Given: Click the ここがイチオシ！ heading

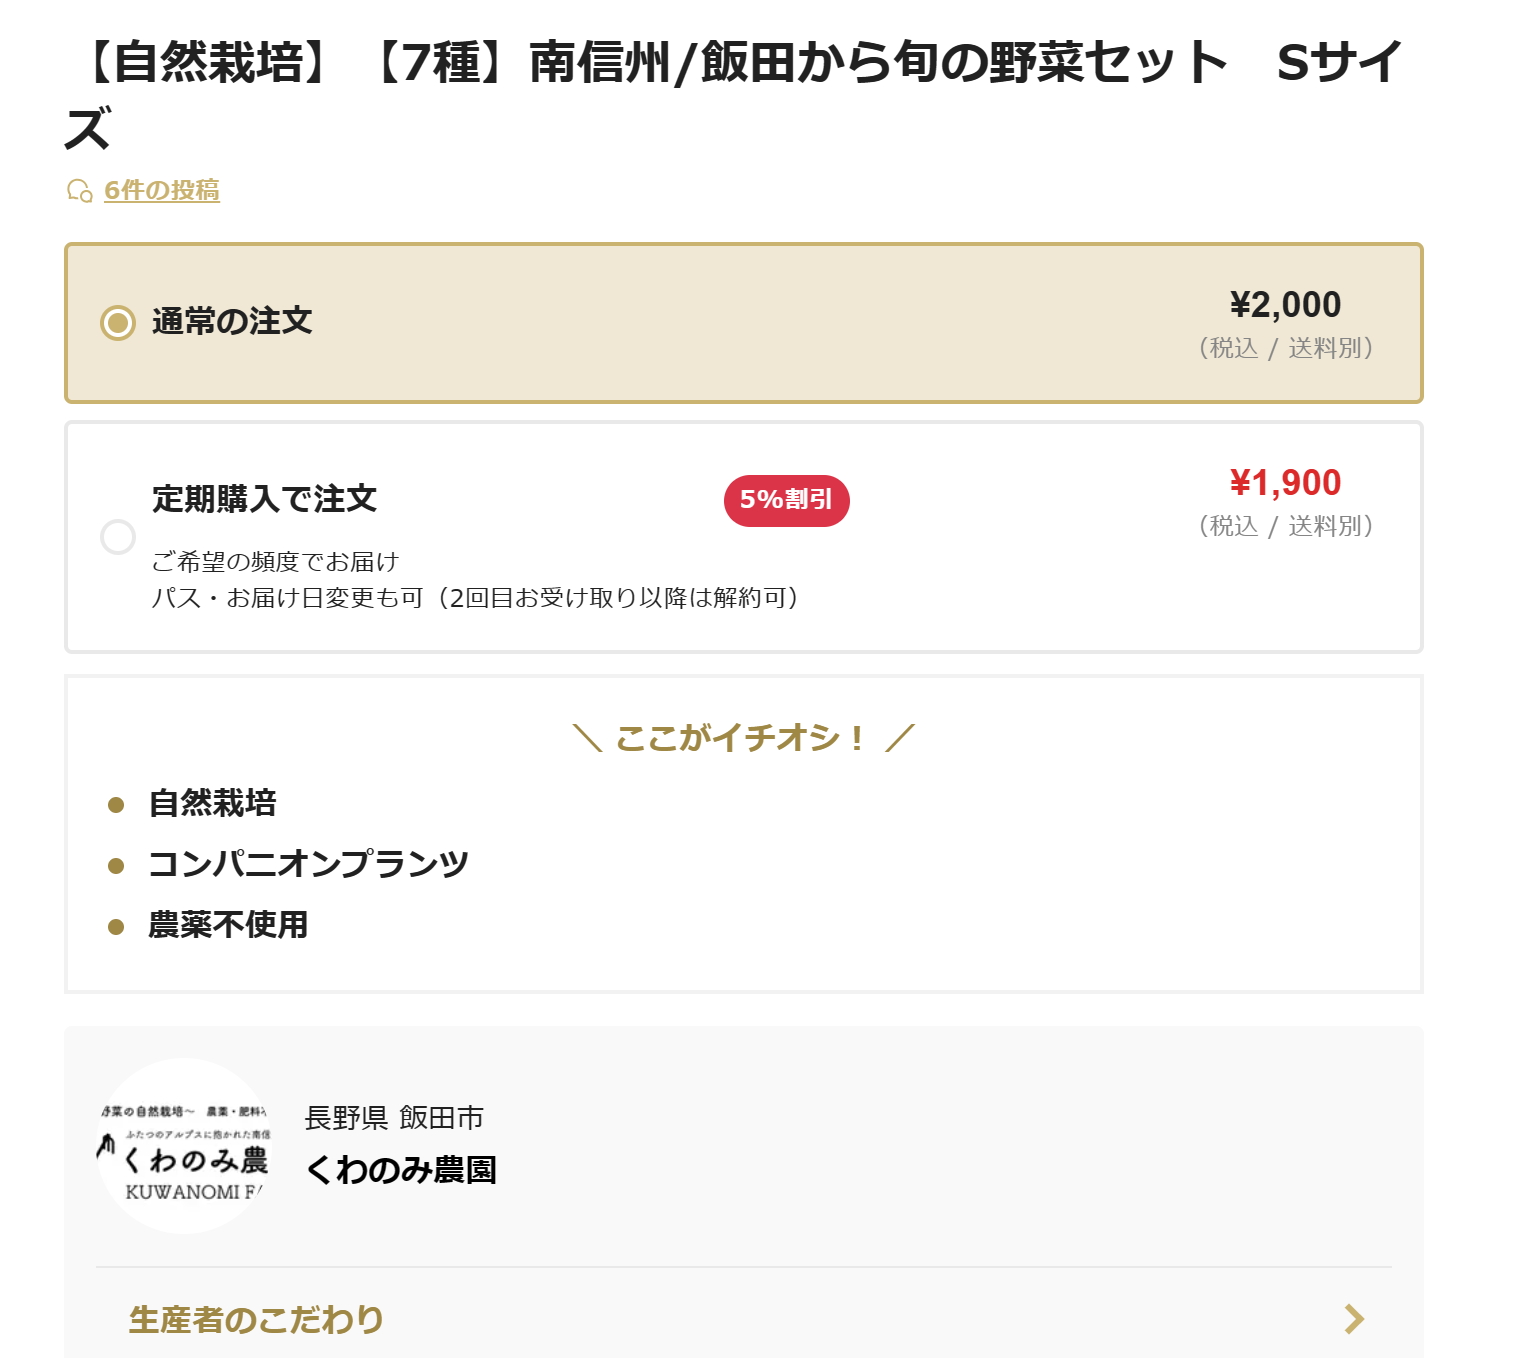Looking at the screenshot, I should coord(741,738).
